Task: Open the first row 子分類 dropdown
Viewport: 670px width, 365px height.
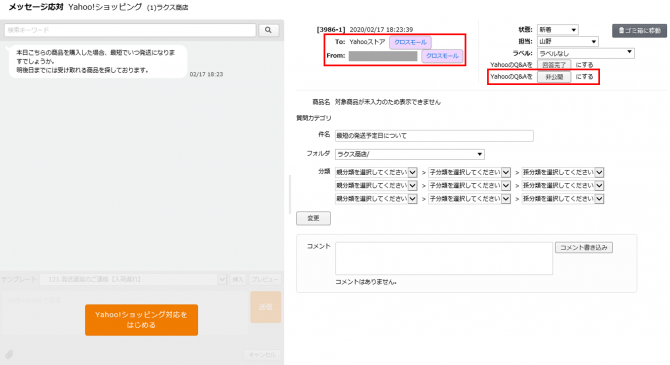Action: (x=469, y=172)
